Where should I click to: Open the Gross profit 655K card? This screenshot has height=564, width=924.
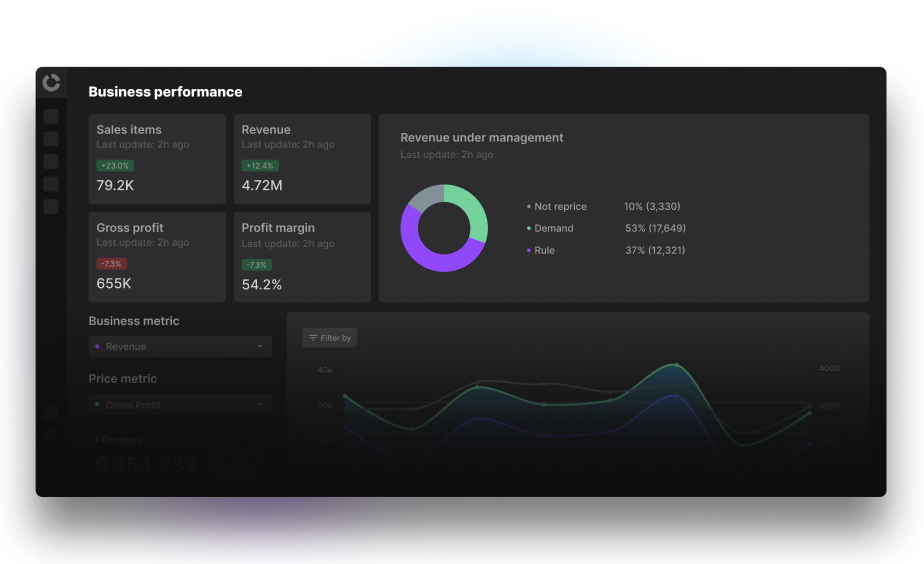pos(157,257)
